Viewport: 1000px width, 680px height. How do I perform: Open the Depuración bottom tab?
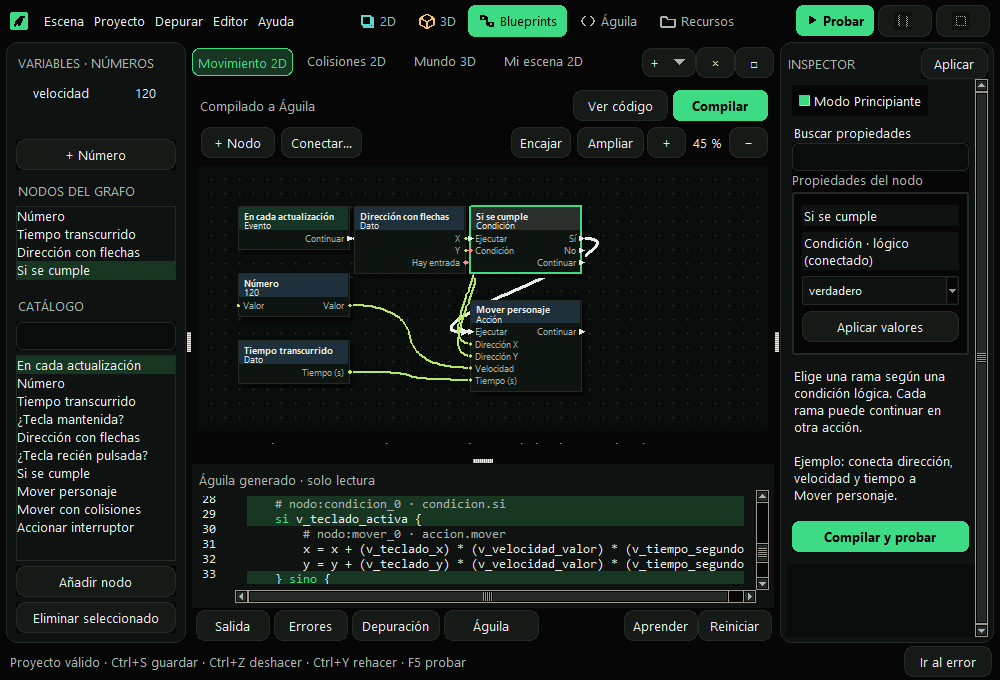point(395,626)
